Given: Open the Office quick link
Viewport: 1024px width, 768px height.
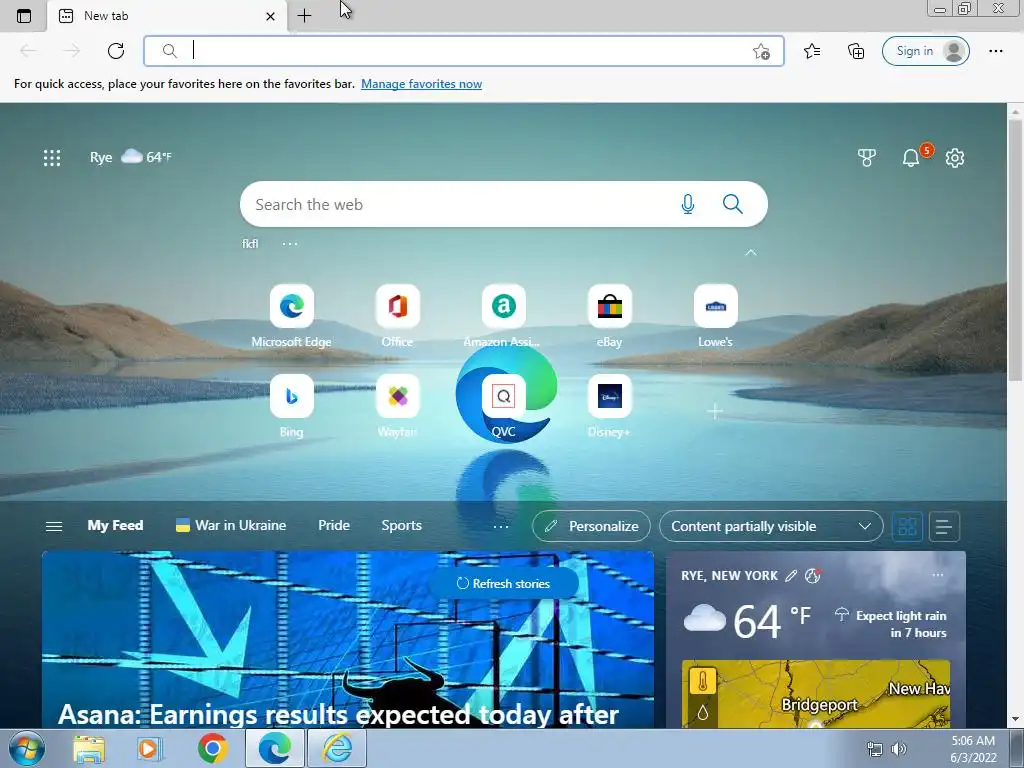Looking at the screenshot, I should click(397, 316).
